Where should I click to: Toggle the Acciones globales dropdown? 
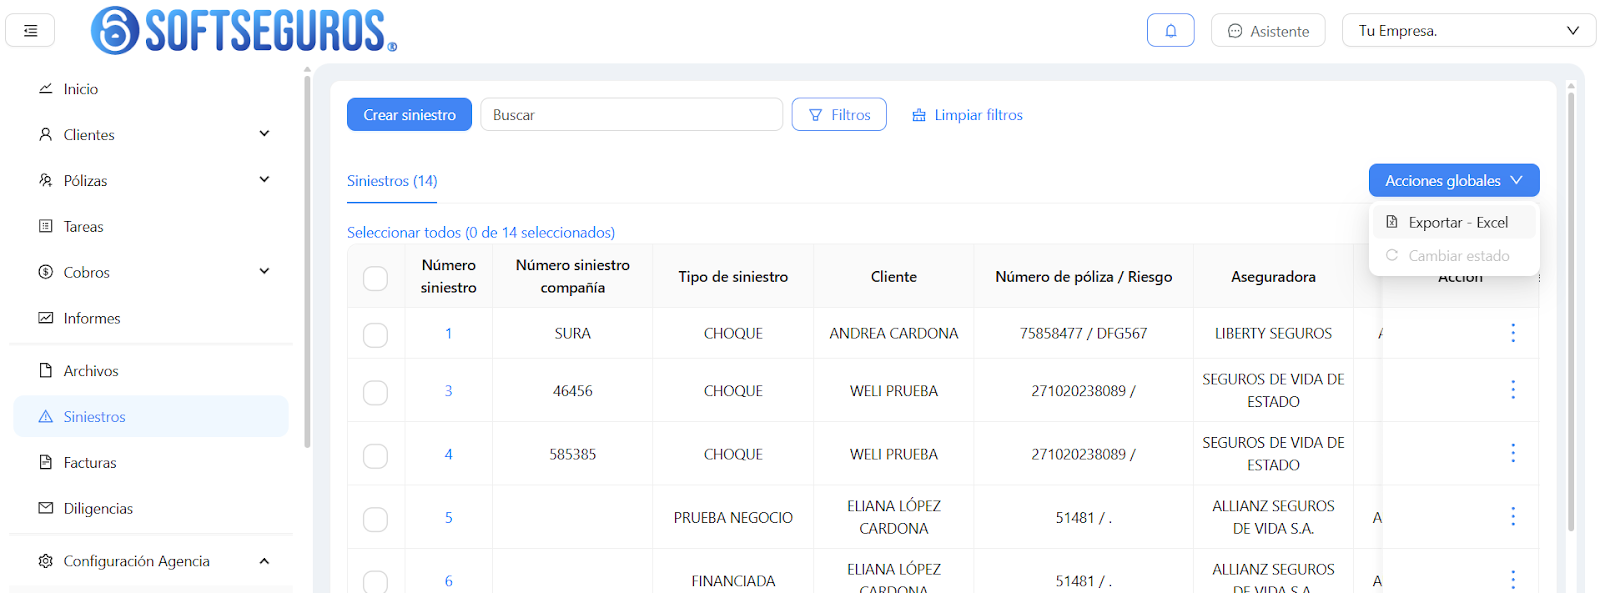[1453, 181]
